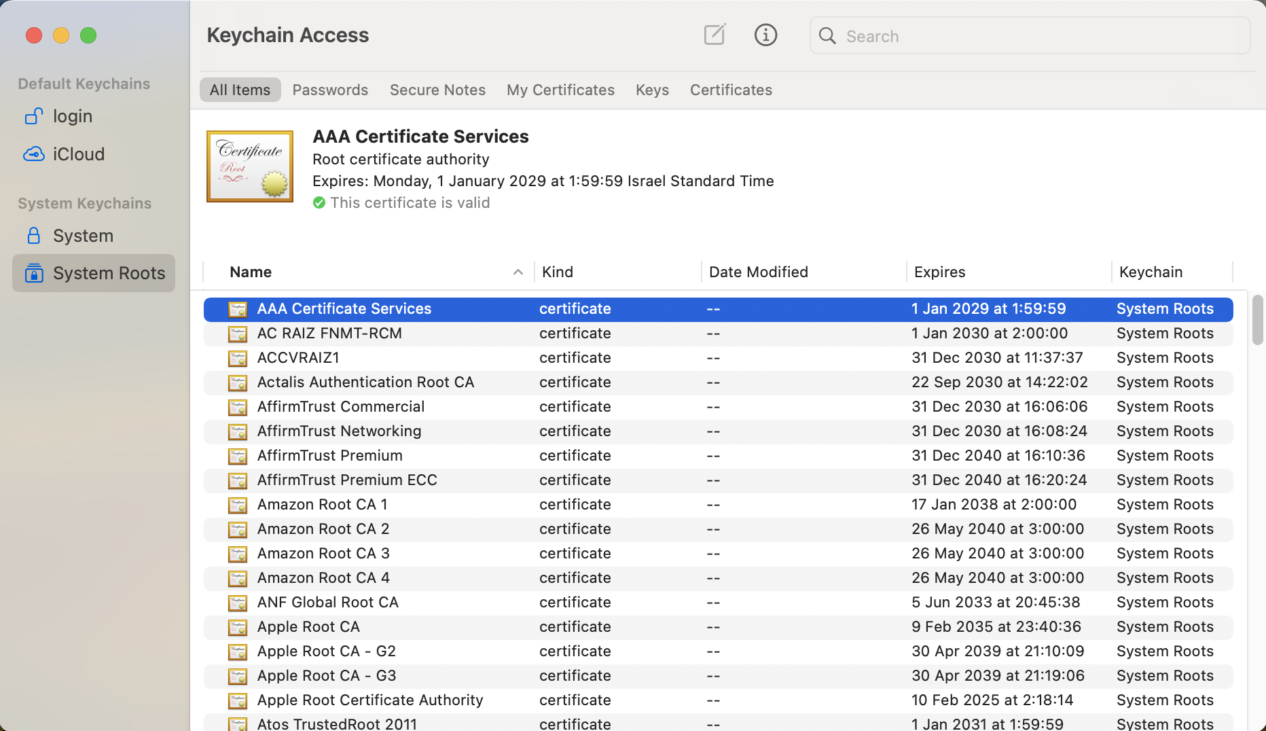Click the magnifying glass search icon
The width and height of the screenshot is (1266, 731).
click(x=827, y=36)
